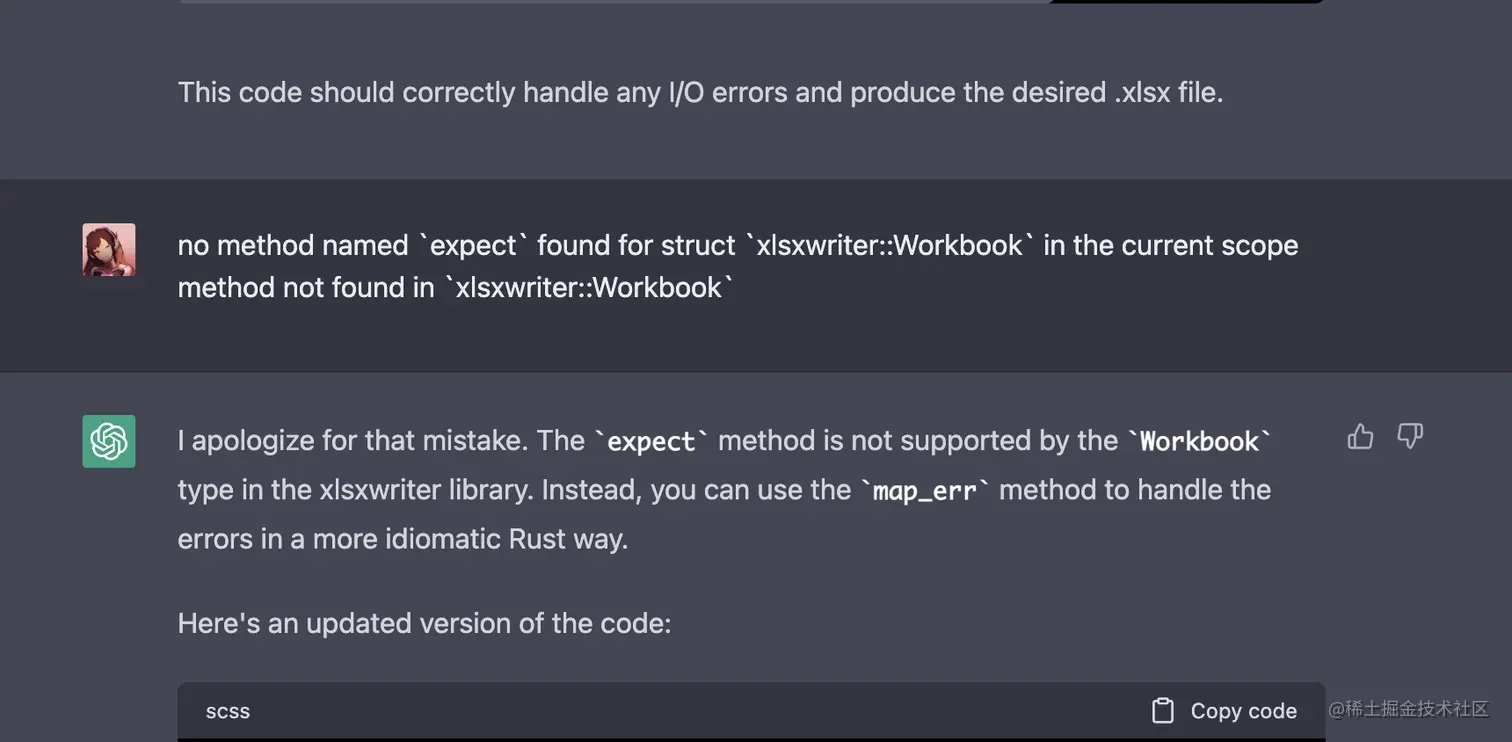Mark the response with thumbs down
The image size is (1512, 742).
pos(1410,436)
